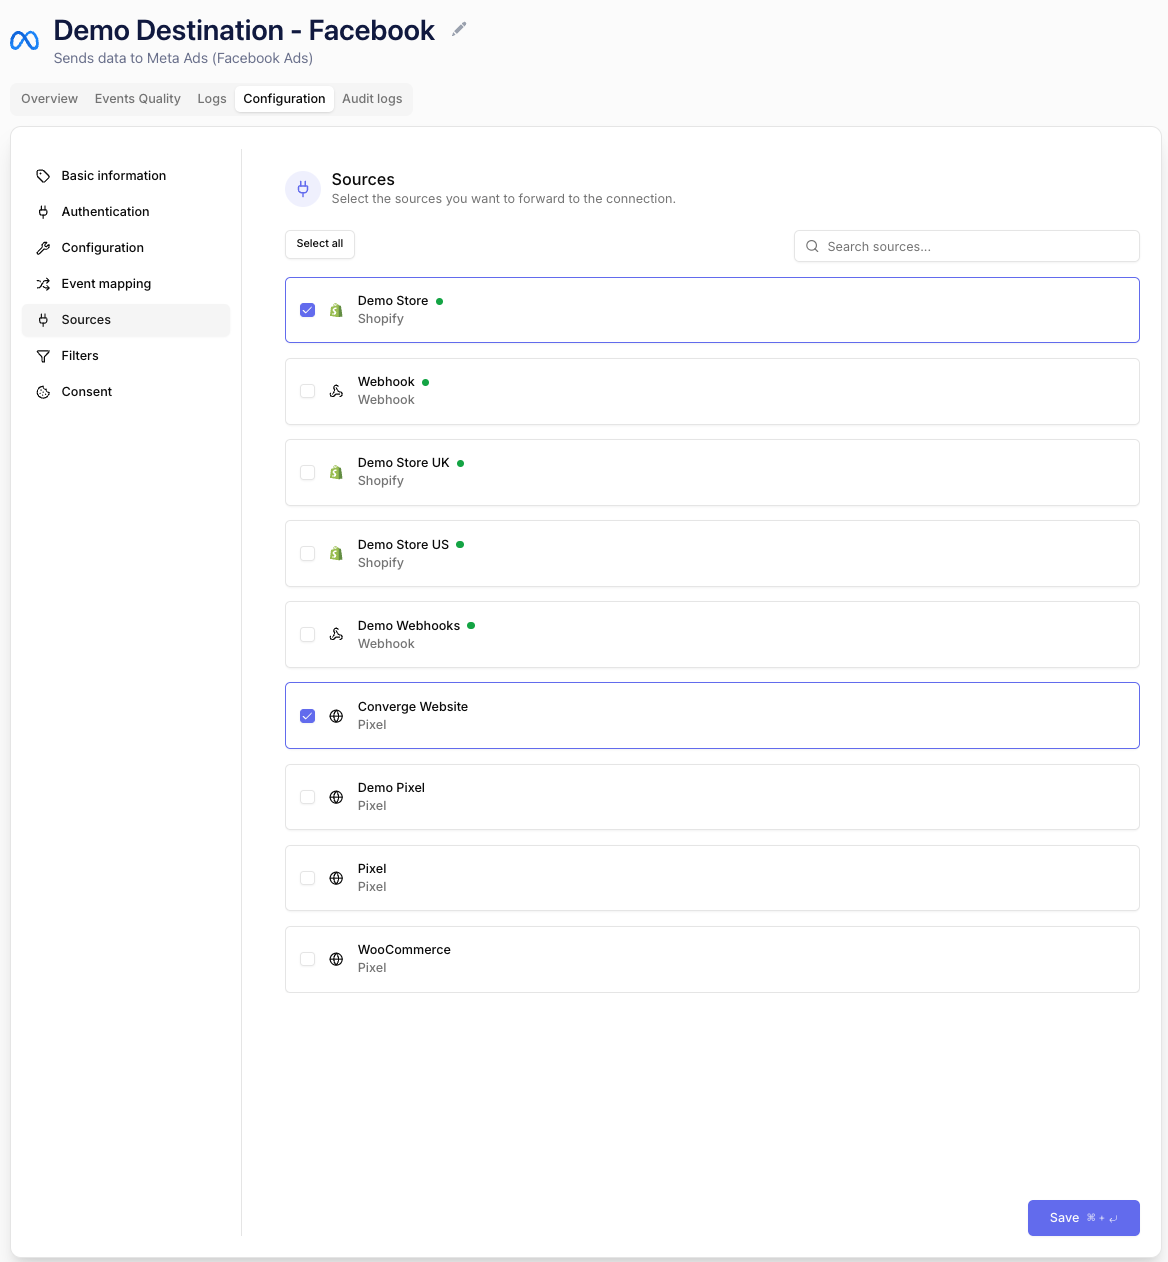Uncheck the Demo Store source checkbox

coord(308,310)
